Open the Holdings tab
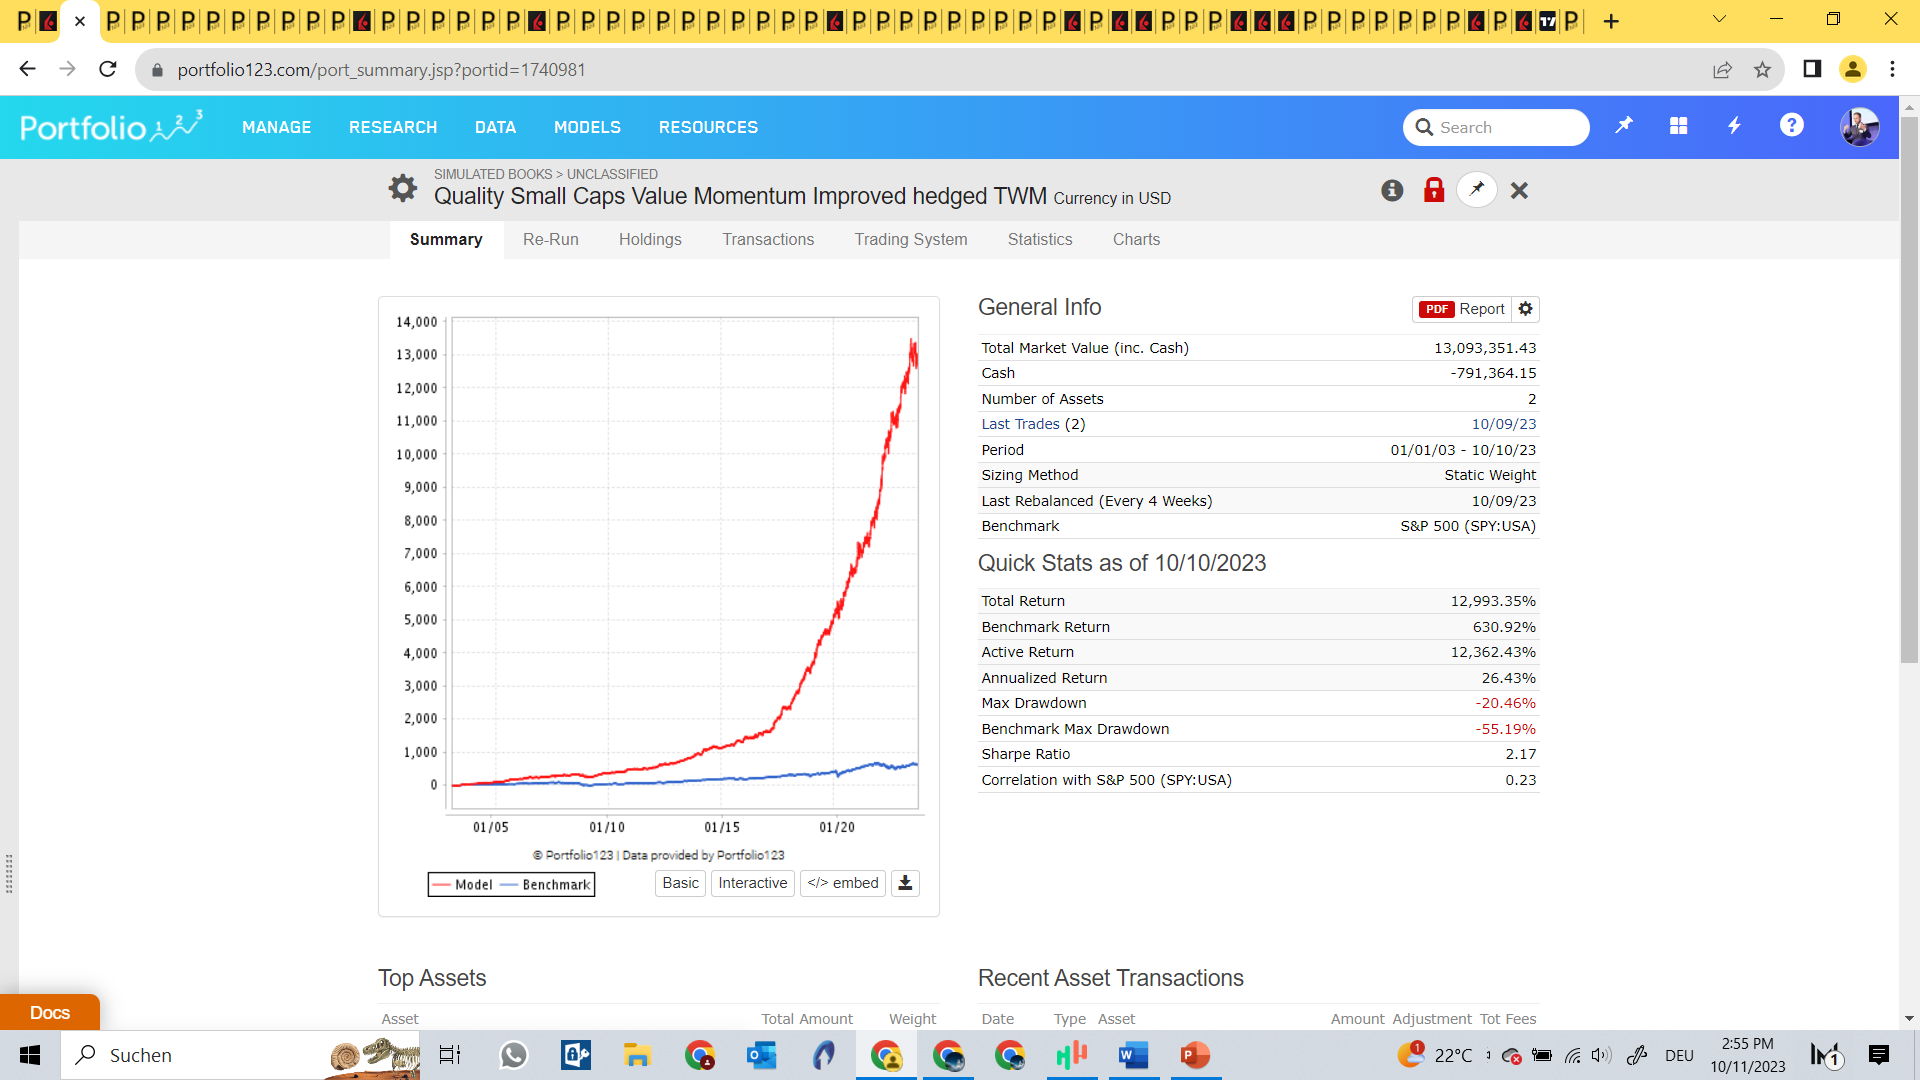Screen dimensions: 1920x1080 tap(650, 239)
